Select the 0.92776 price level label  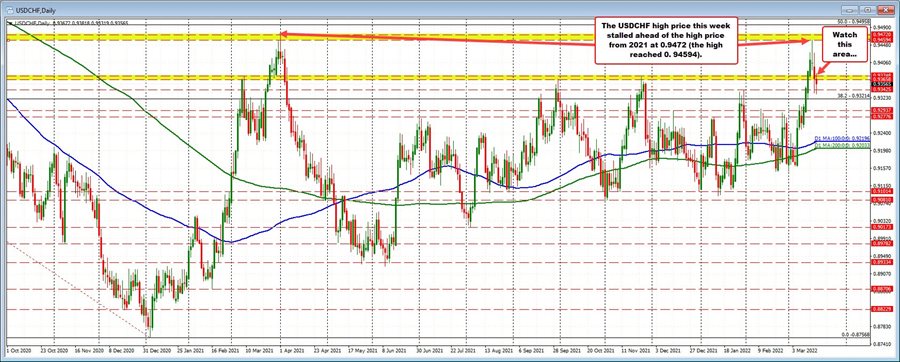[881, 116]
